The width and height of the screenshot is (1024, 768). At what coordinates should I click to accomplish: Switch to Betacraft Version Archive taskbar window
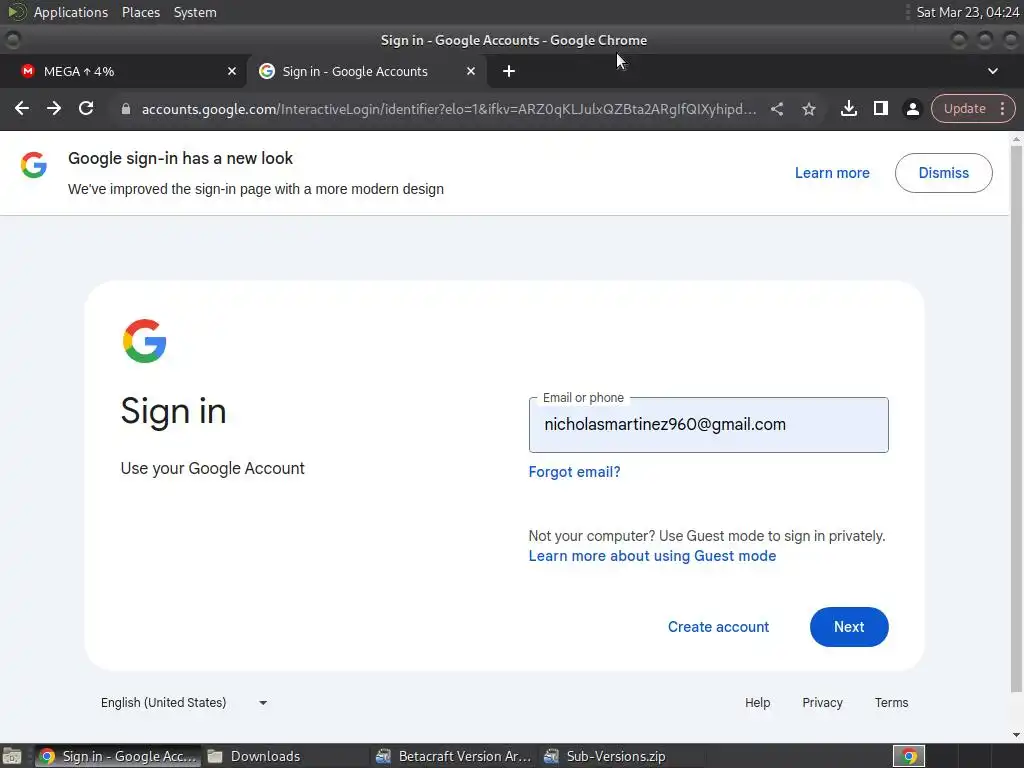455,756
